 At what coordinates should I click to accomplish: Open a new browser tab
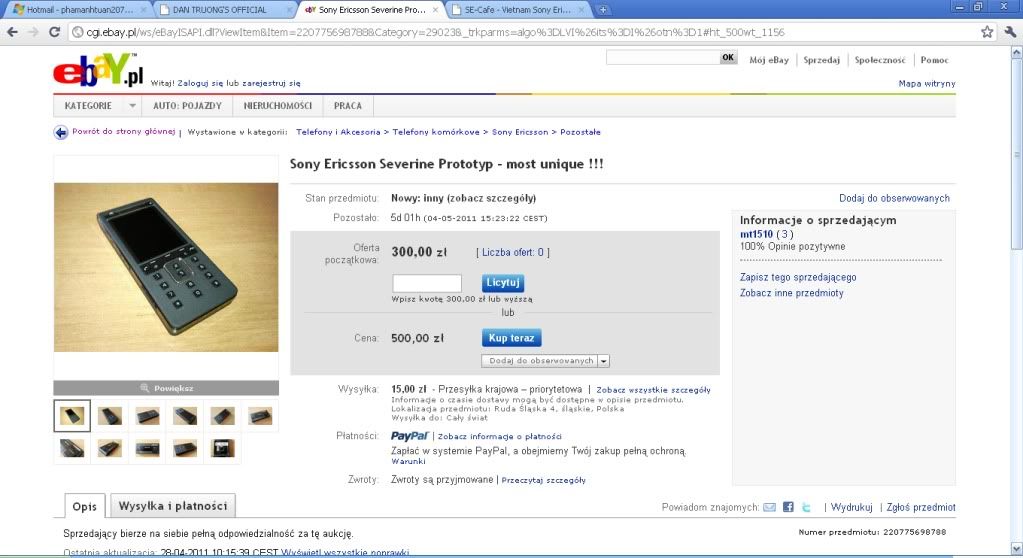603,10
